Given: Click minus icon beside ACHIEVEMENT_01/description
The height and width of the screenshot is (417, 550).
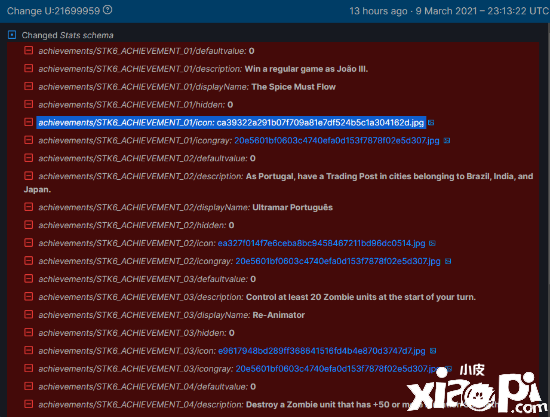Looking at the screenshot, I should tap(28, 68).
